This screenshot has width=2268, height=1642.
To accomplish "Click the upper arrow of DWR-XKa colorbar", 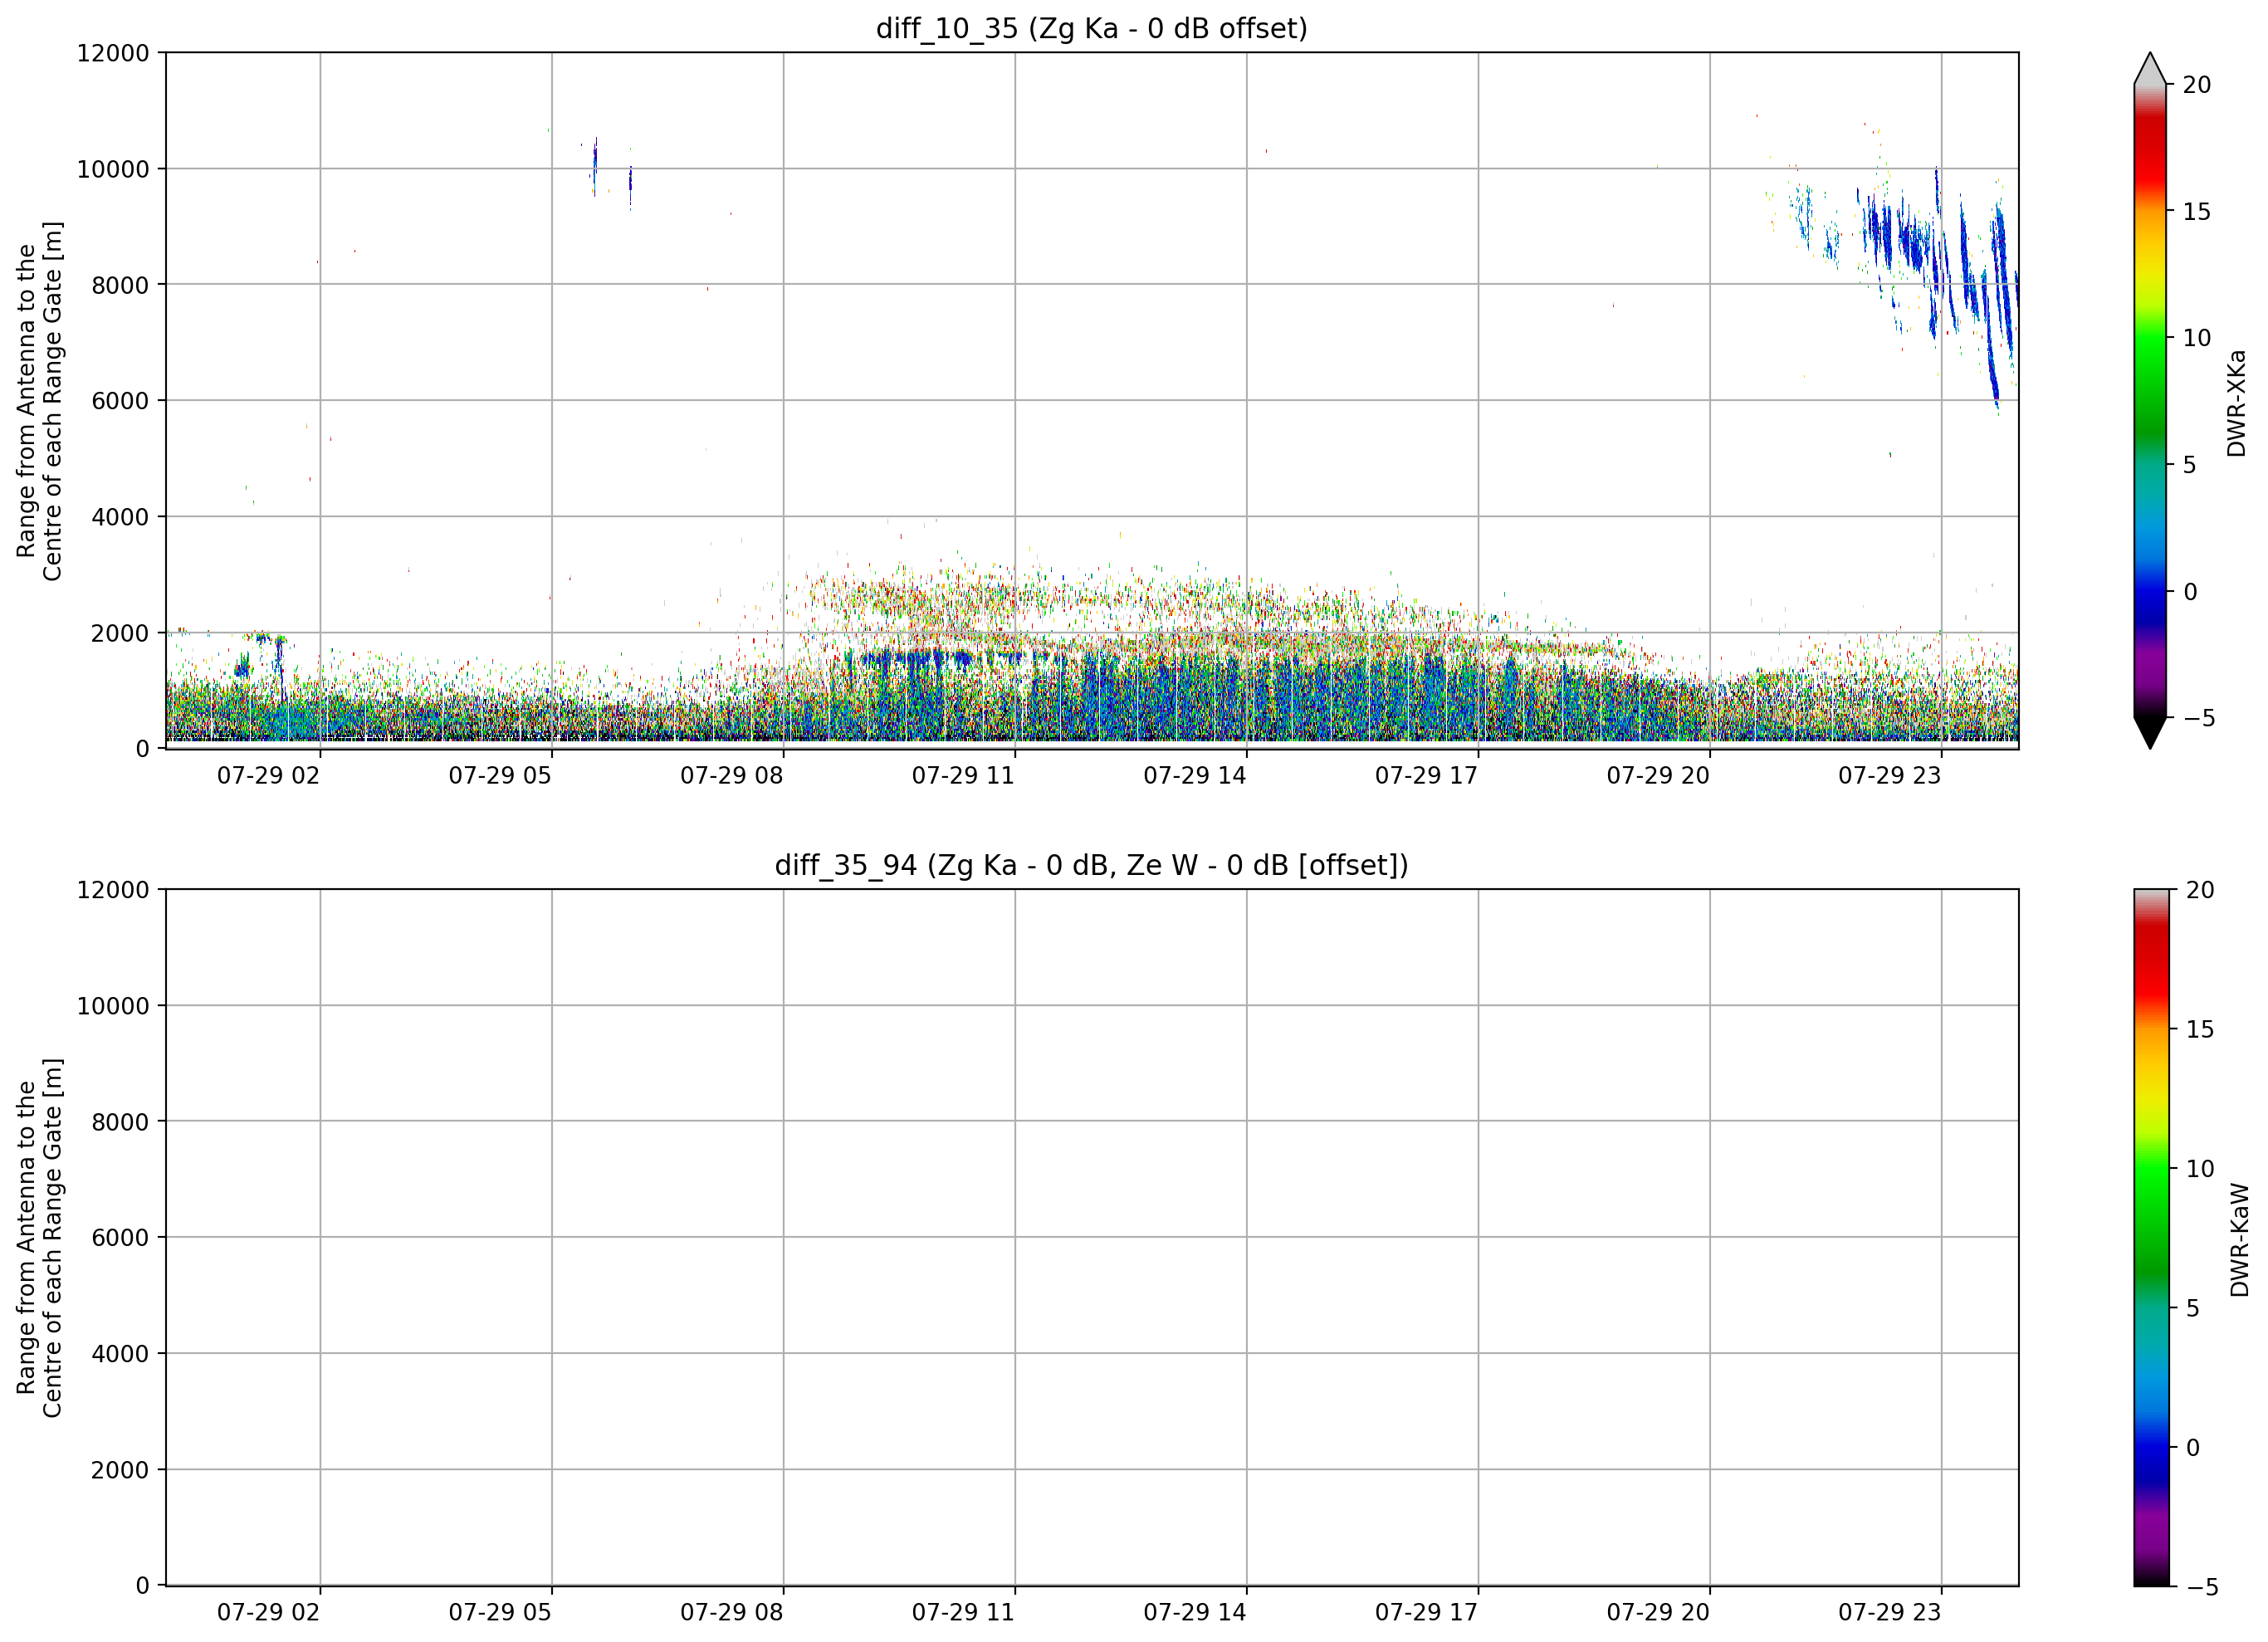I will [2150, 68].
